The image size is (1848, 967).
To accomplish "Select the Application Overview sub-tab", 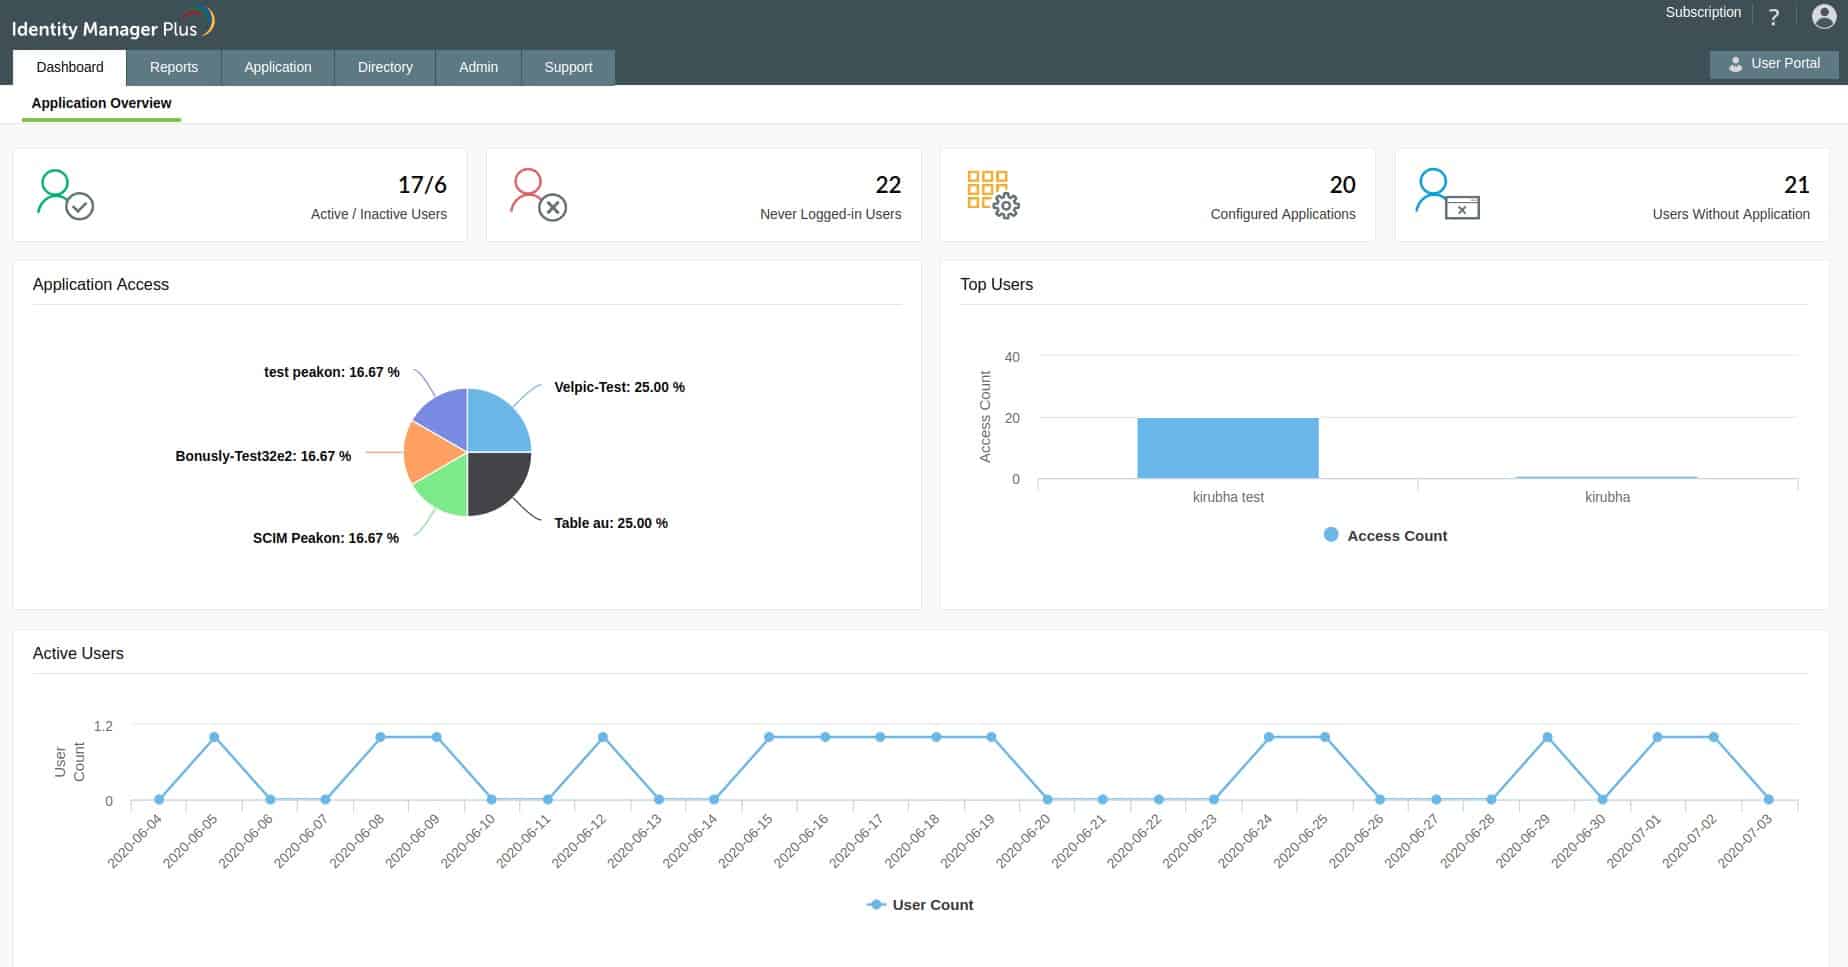I will 101,103.
